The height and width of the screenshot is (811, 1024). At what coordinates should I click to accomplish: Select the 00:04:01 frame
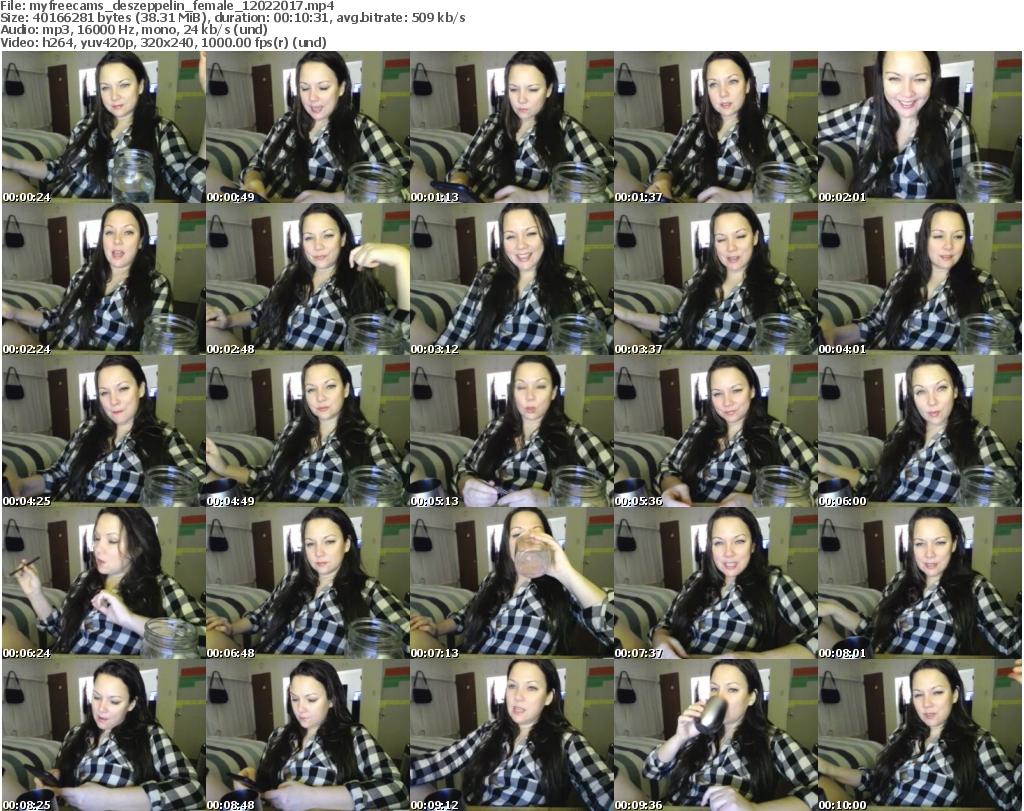coord(920,279)
